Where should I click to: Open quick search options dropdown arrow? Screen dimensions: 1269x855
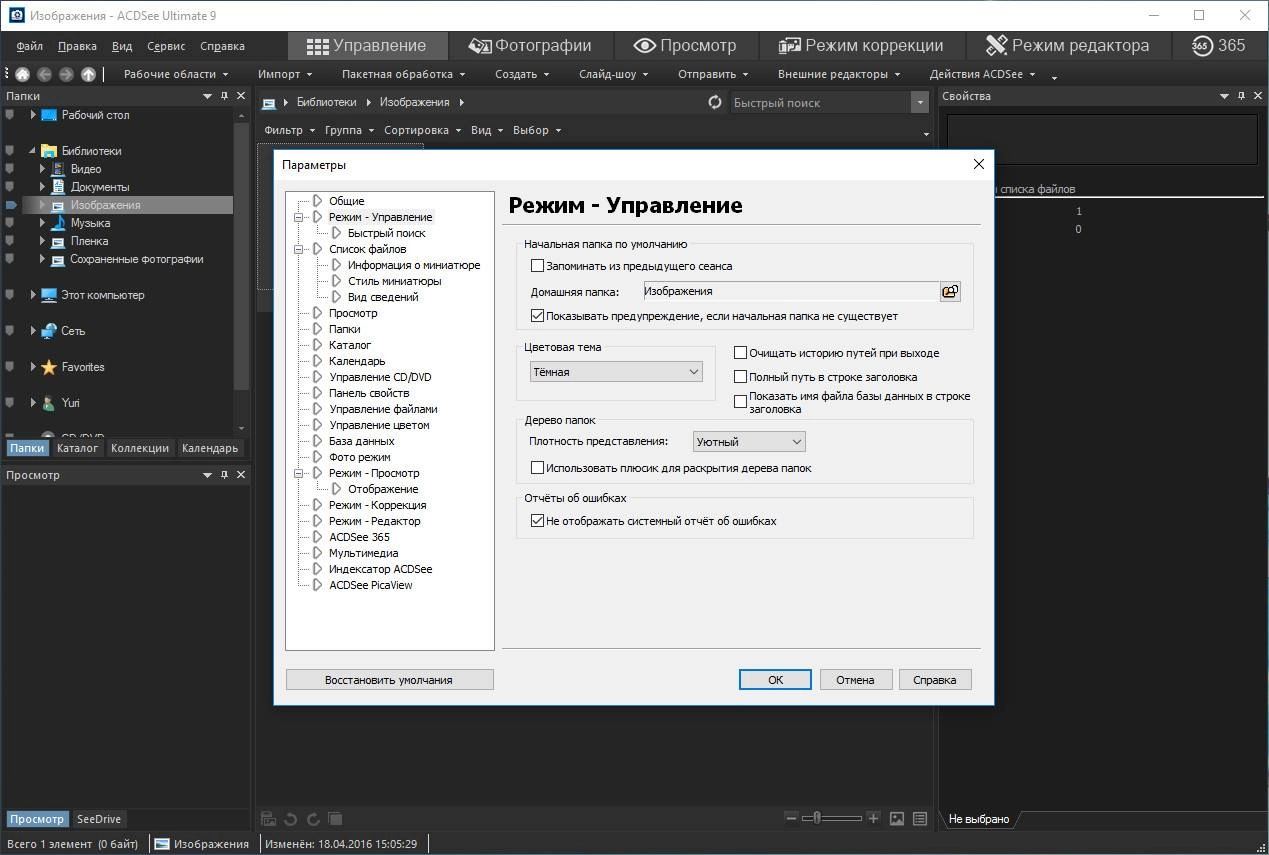tap(919, 102)
